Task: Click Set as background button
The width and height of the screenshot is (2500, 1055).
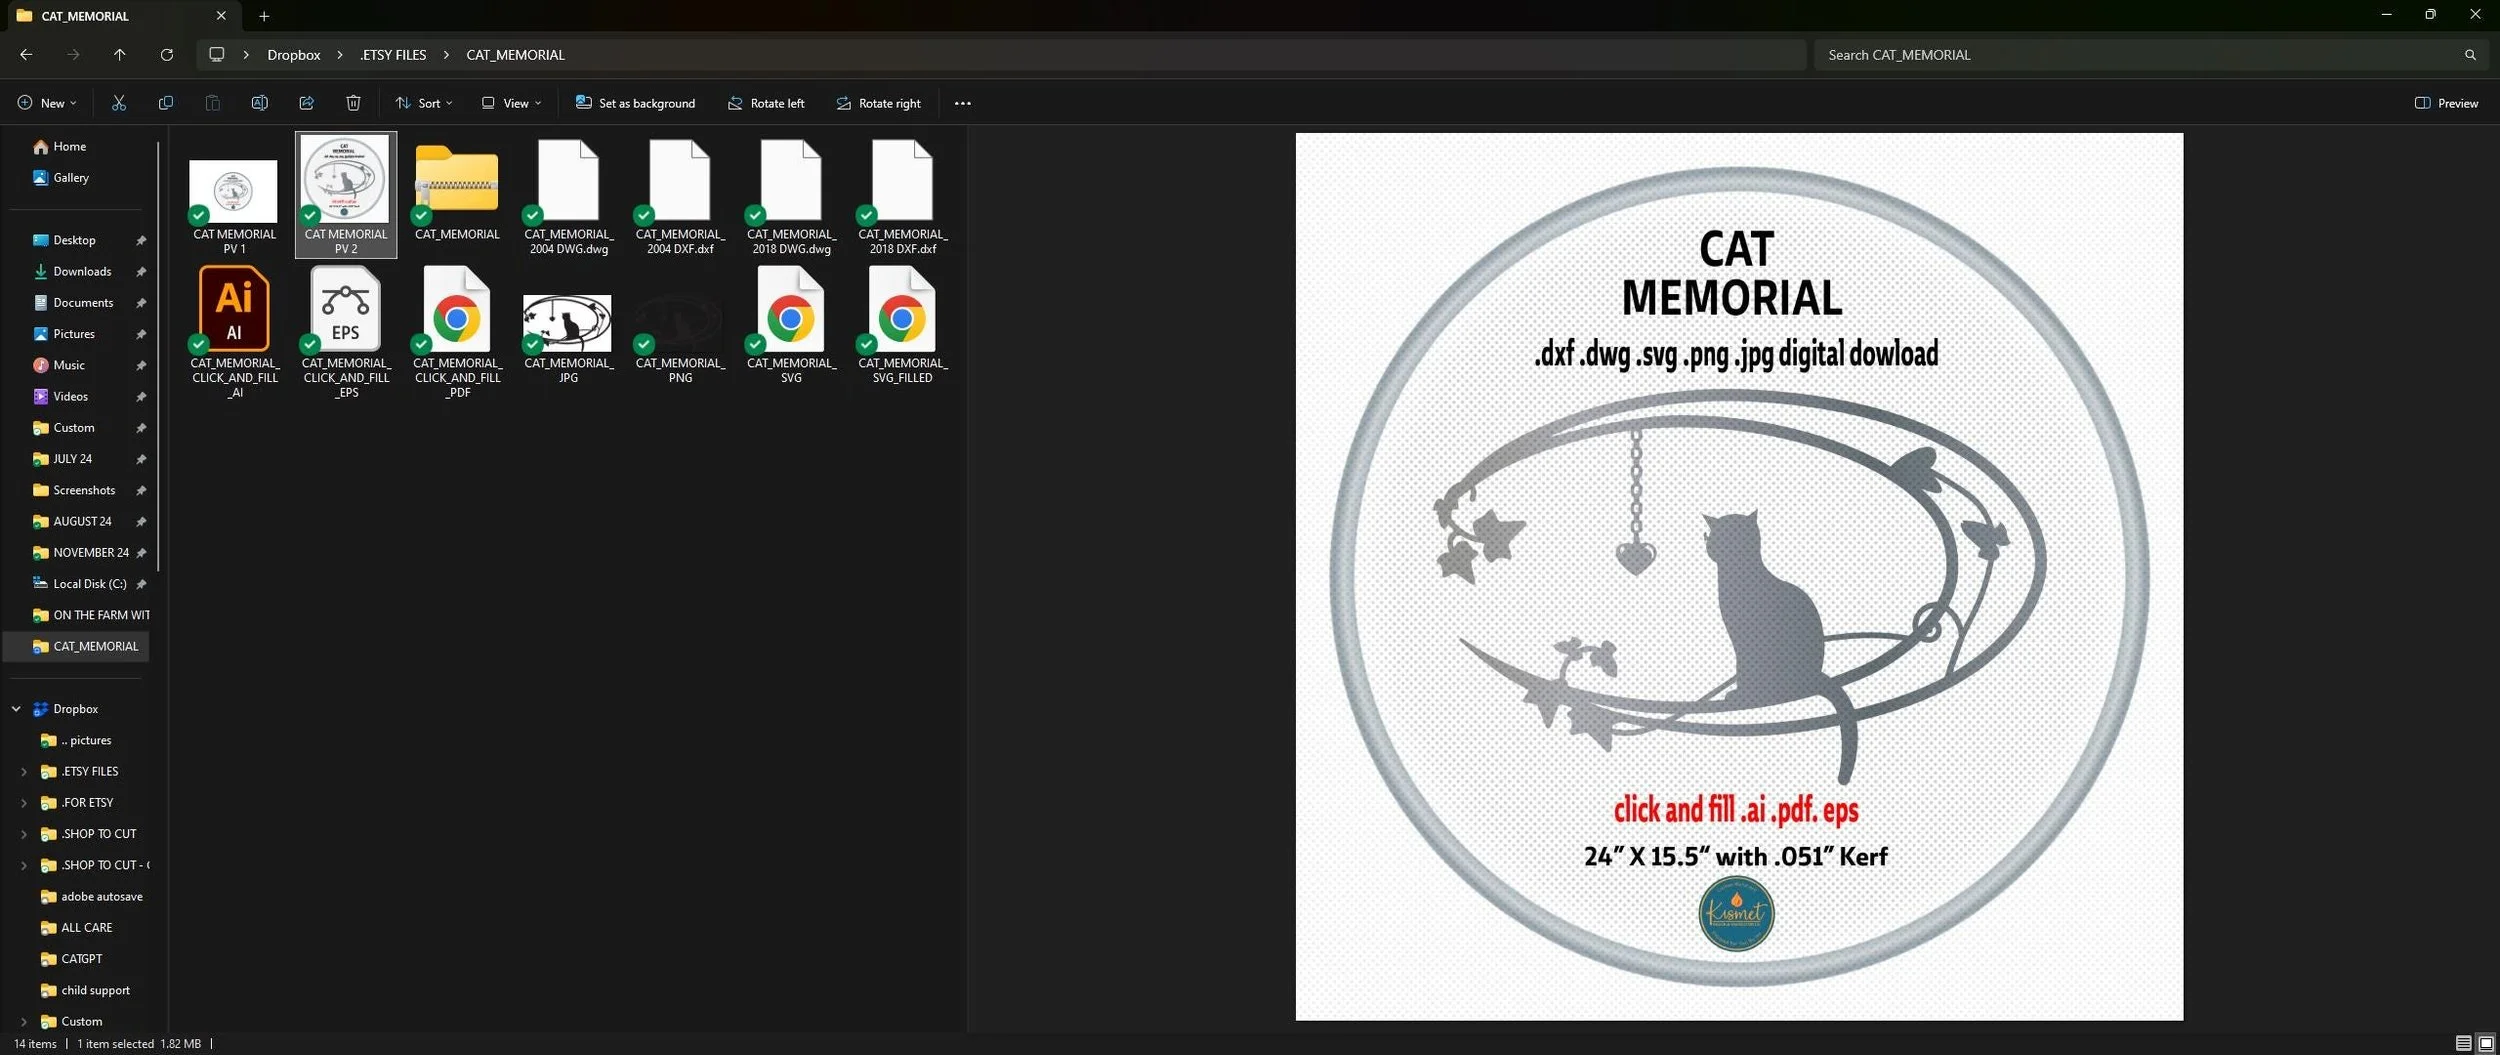Action: click(x=635, y=103)
